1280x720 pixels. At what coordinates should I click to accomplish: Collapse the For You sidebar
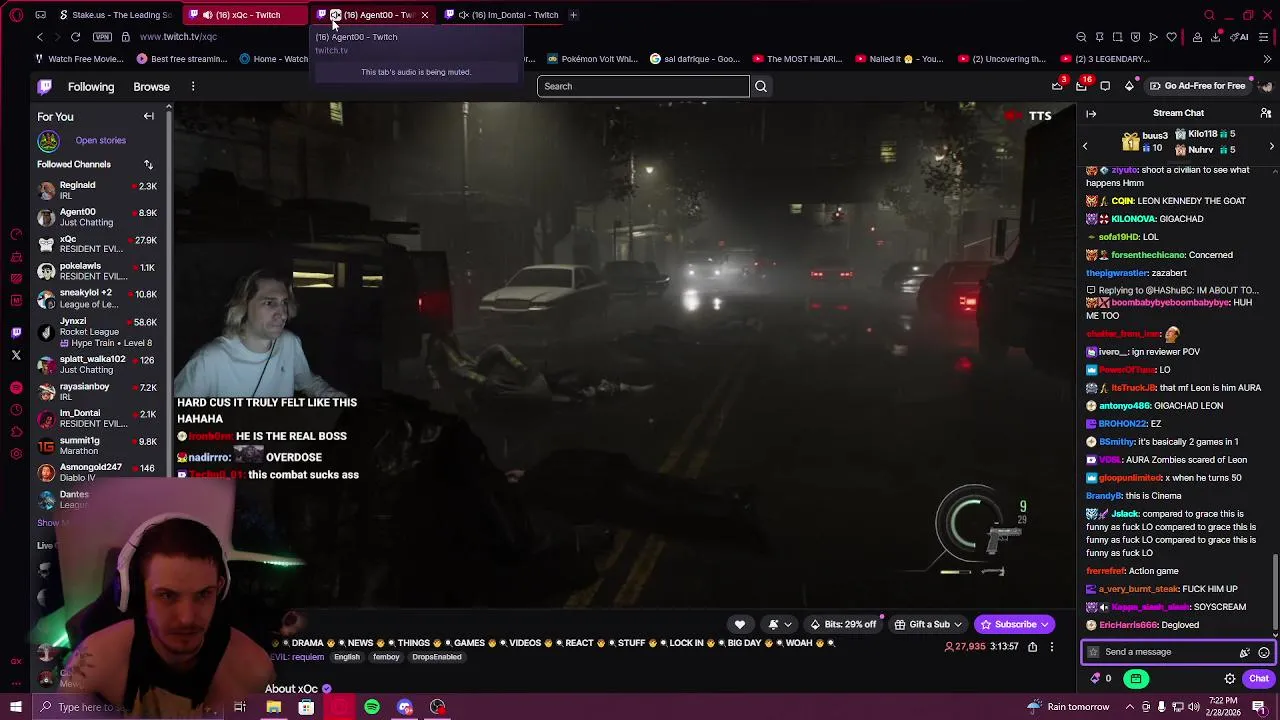[x=149, y=117]
